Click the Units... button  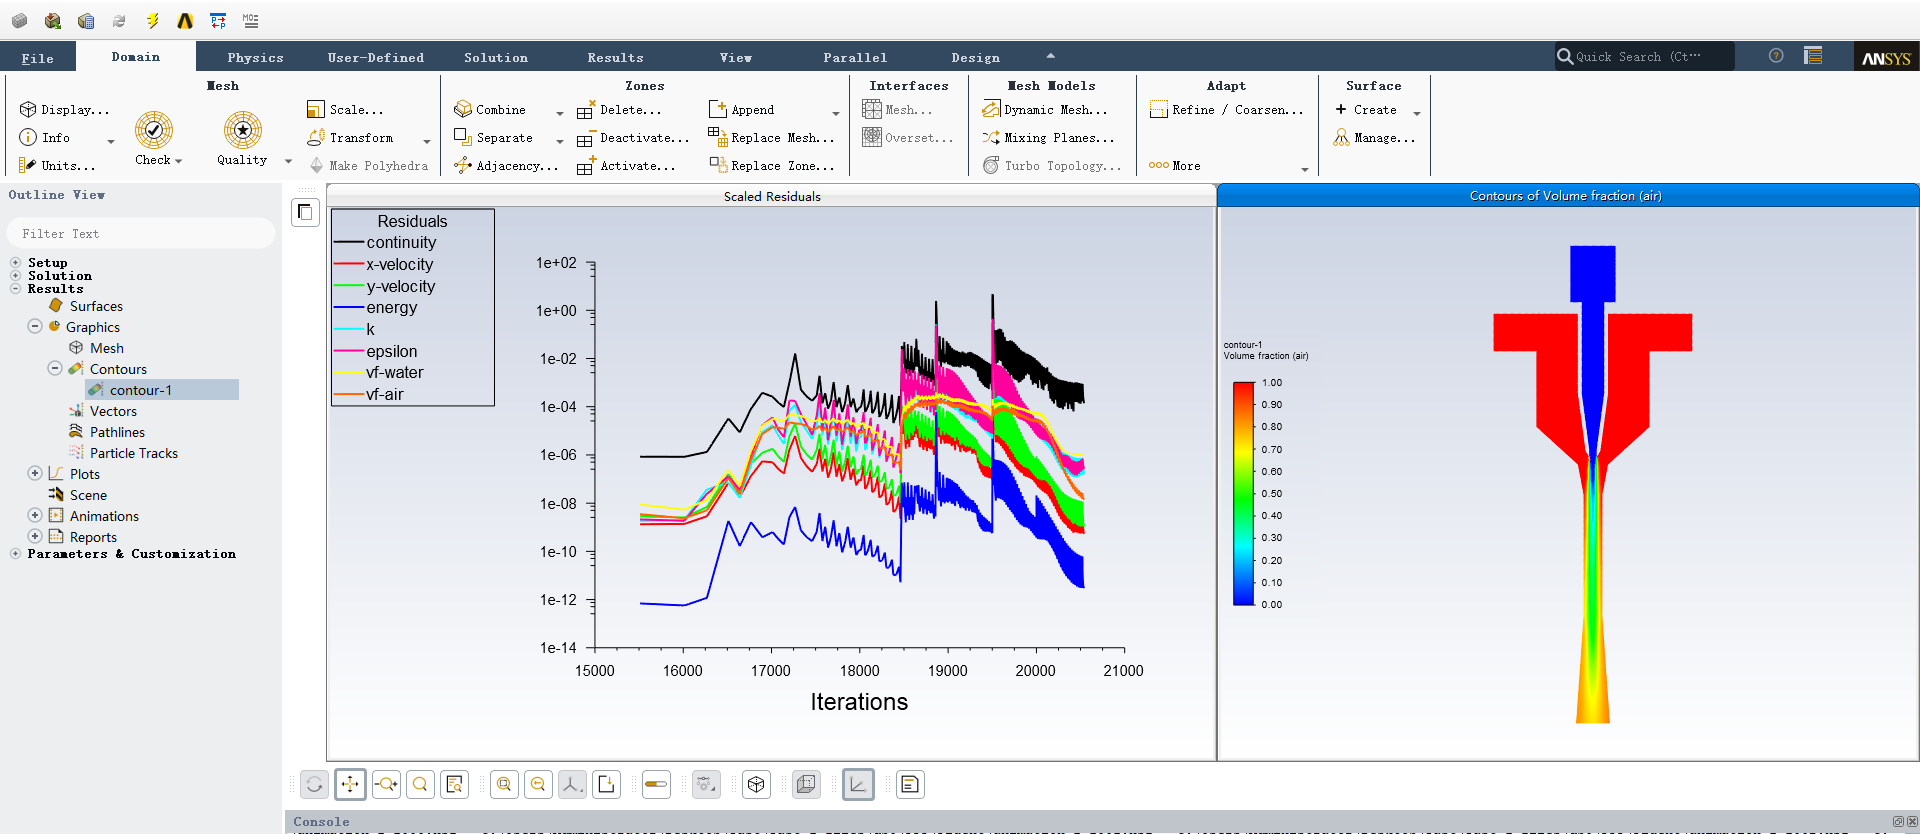(x=57, y=166)
